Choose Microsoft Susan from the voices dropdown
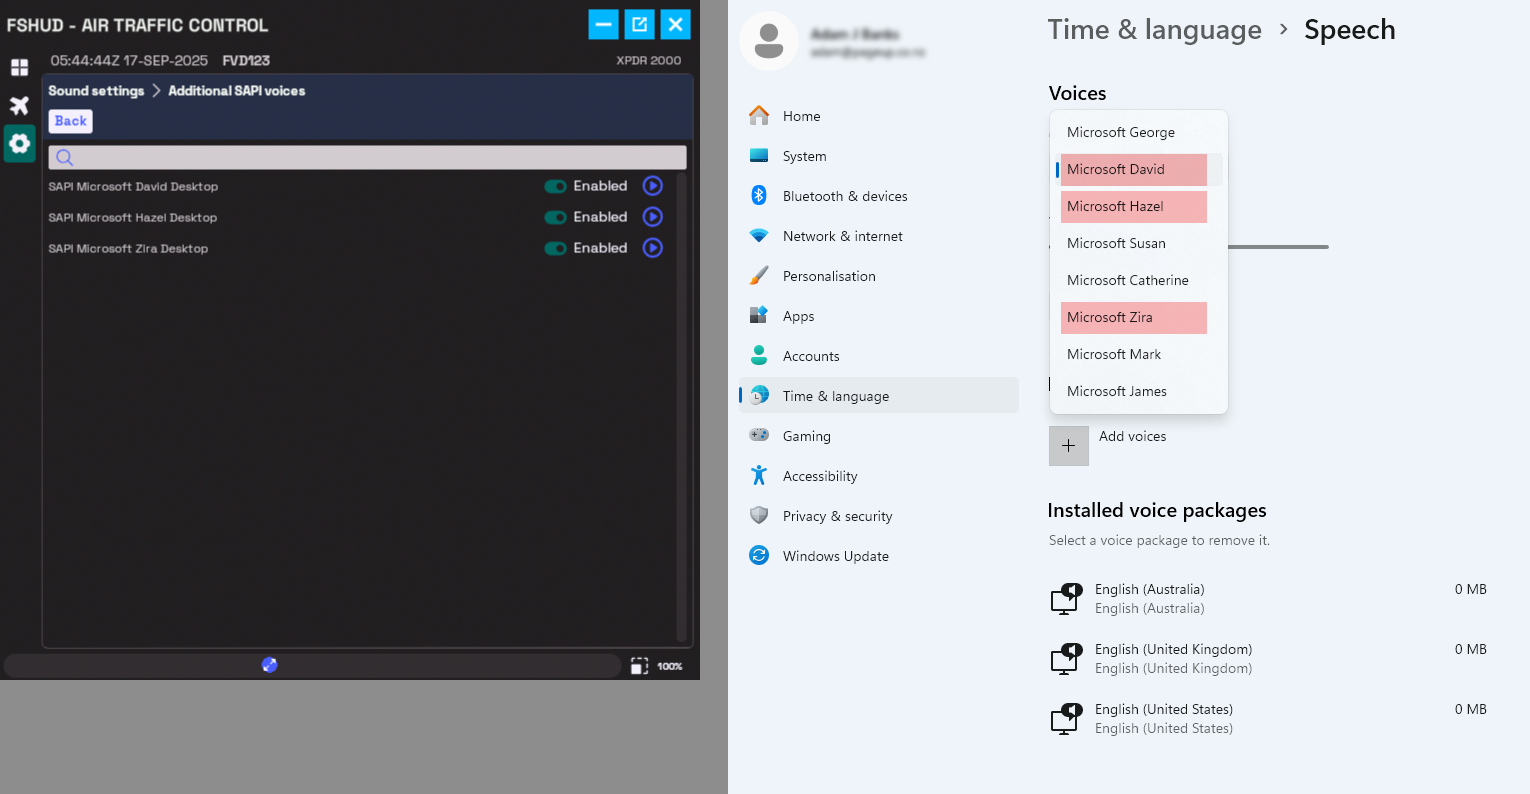The image size is (1530, 794). [1138, 243]
